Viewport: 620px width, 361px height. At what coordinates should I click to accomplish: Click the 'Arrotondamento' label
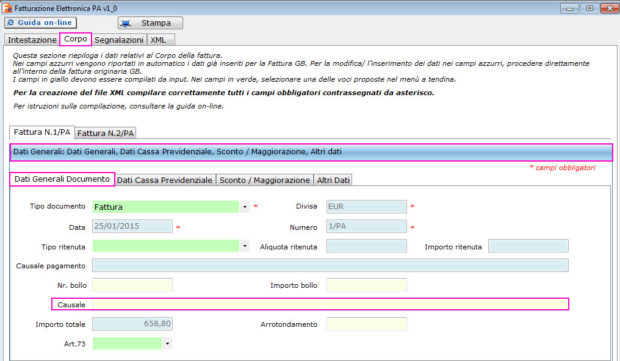pos(289,324)
